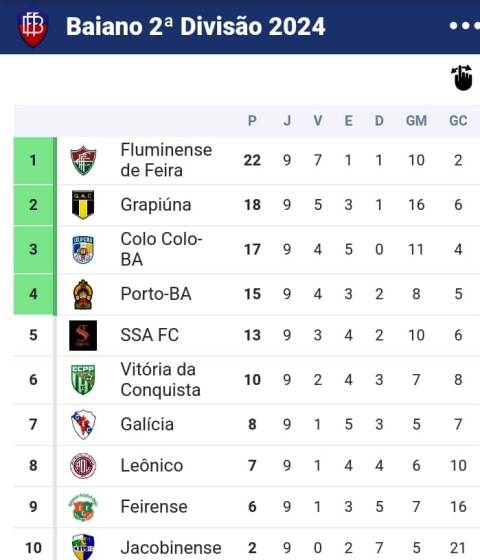Open Vitória da Conquista green crest
The width and height of the screenshot is (480, 560).
83,380
